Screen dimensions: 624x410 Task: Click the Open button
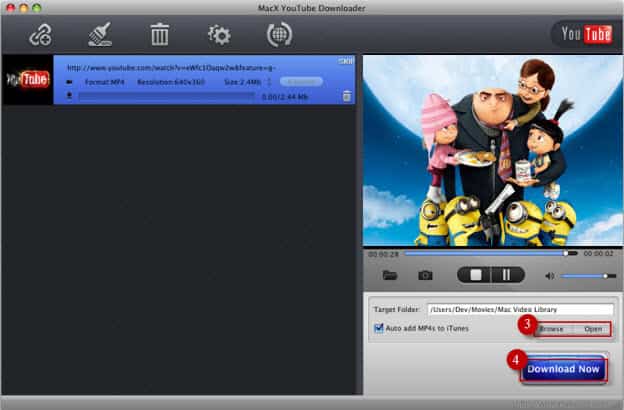click(593, 329)
